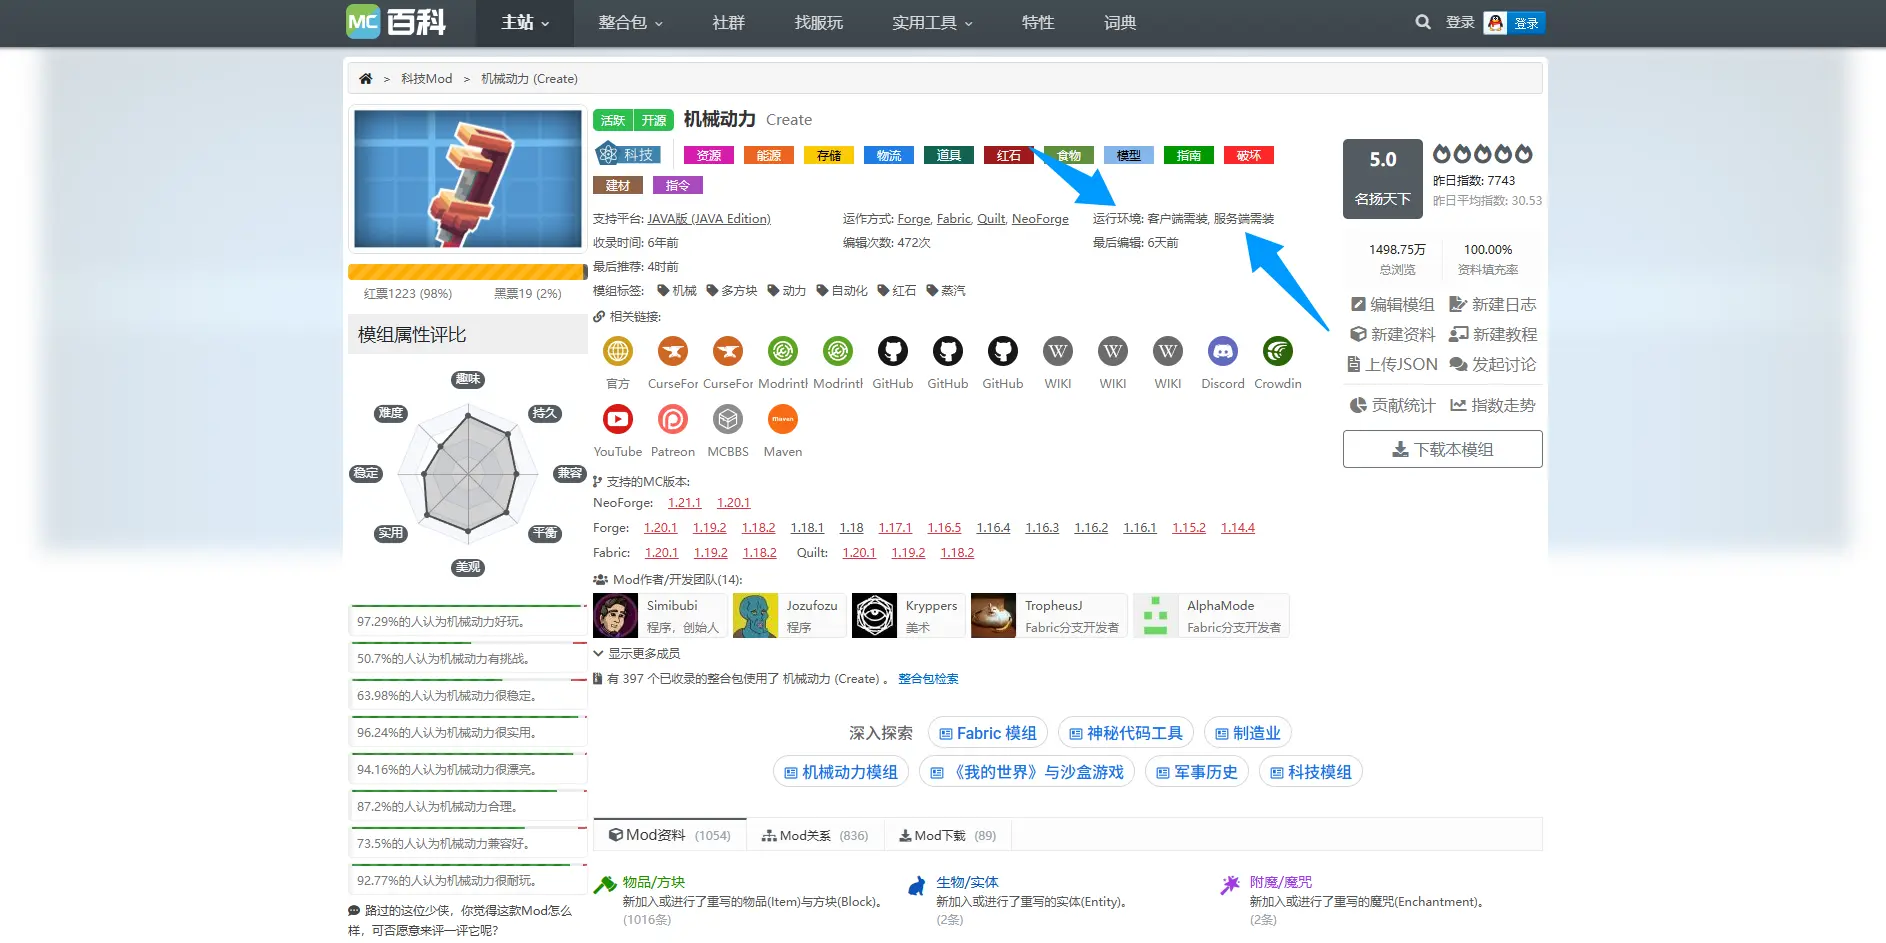Viewport: 1886px width, 943px height.
Task: Click the Quilt 1.18.2 version link
Action: click(957, 553)
